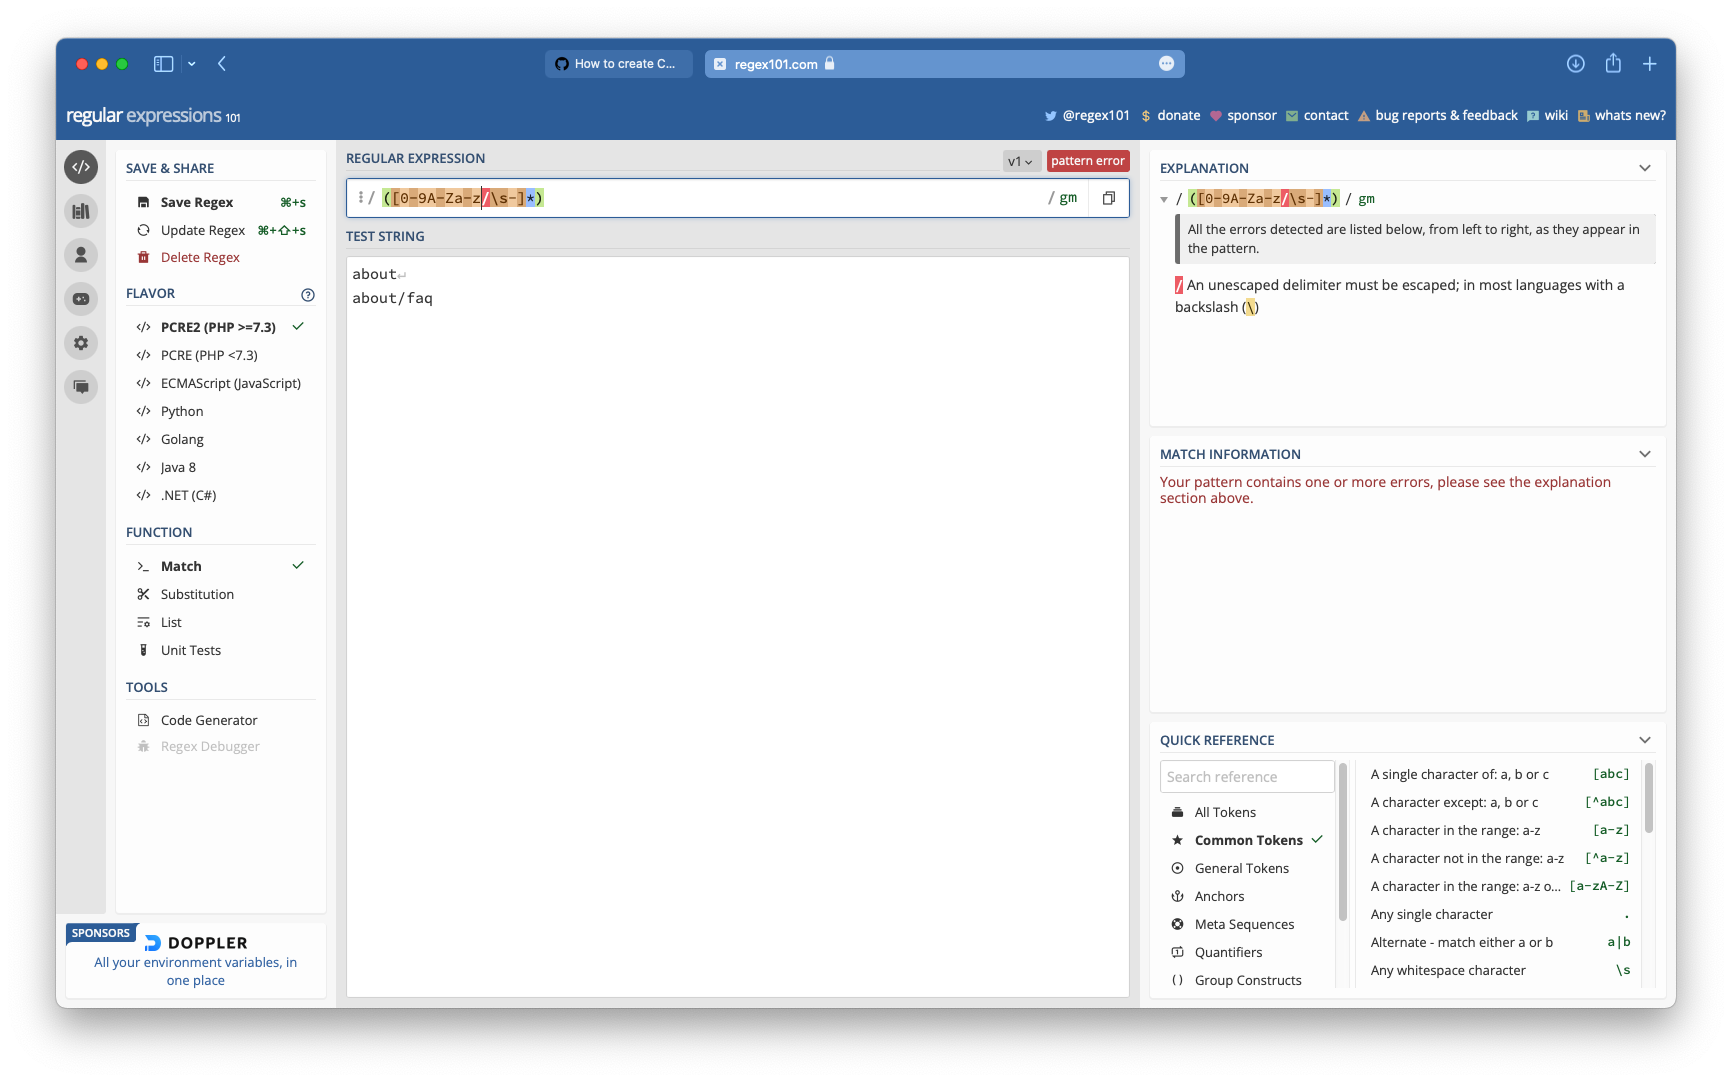This screenshot has height=1082, width=1732.
Task: Select the PCRE2 (PHP >=7.3) flavor
Action: (220, 327)
